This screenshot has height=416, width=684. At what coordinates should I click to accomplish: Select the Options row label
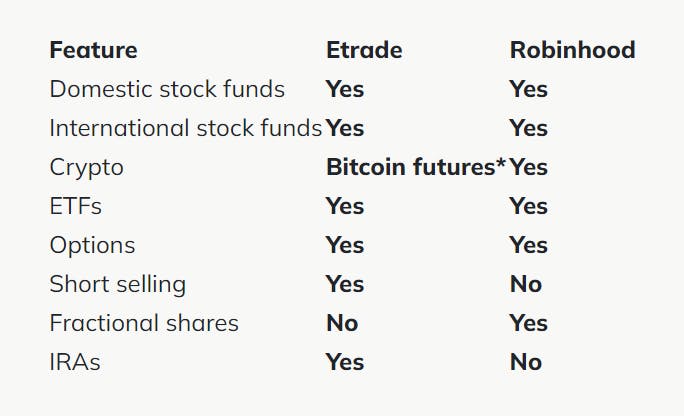point(92,245)
